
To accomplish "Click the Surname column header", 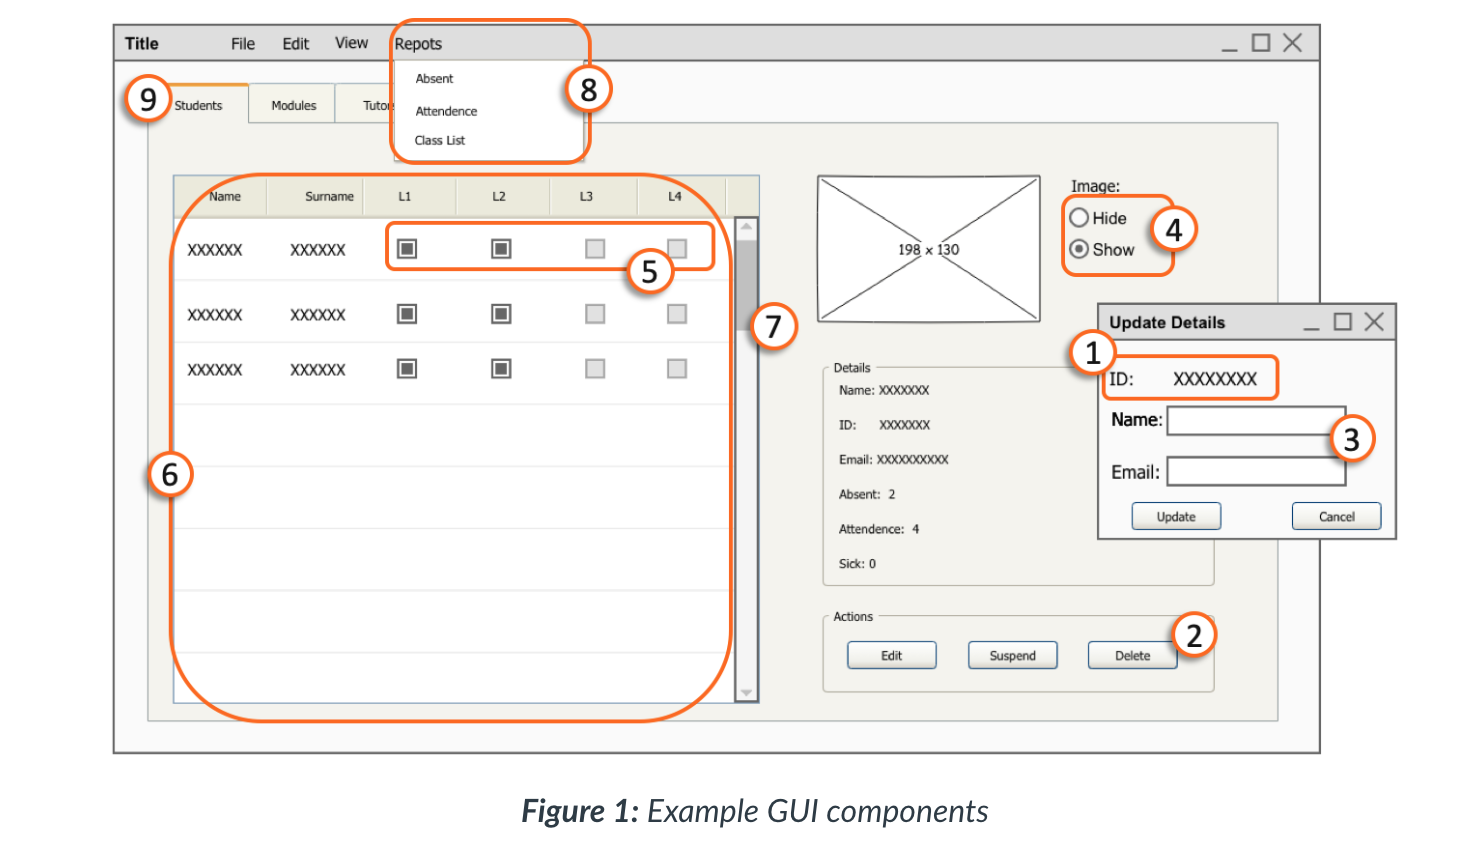I will (316, 197).
